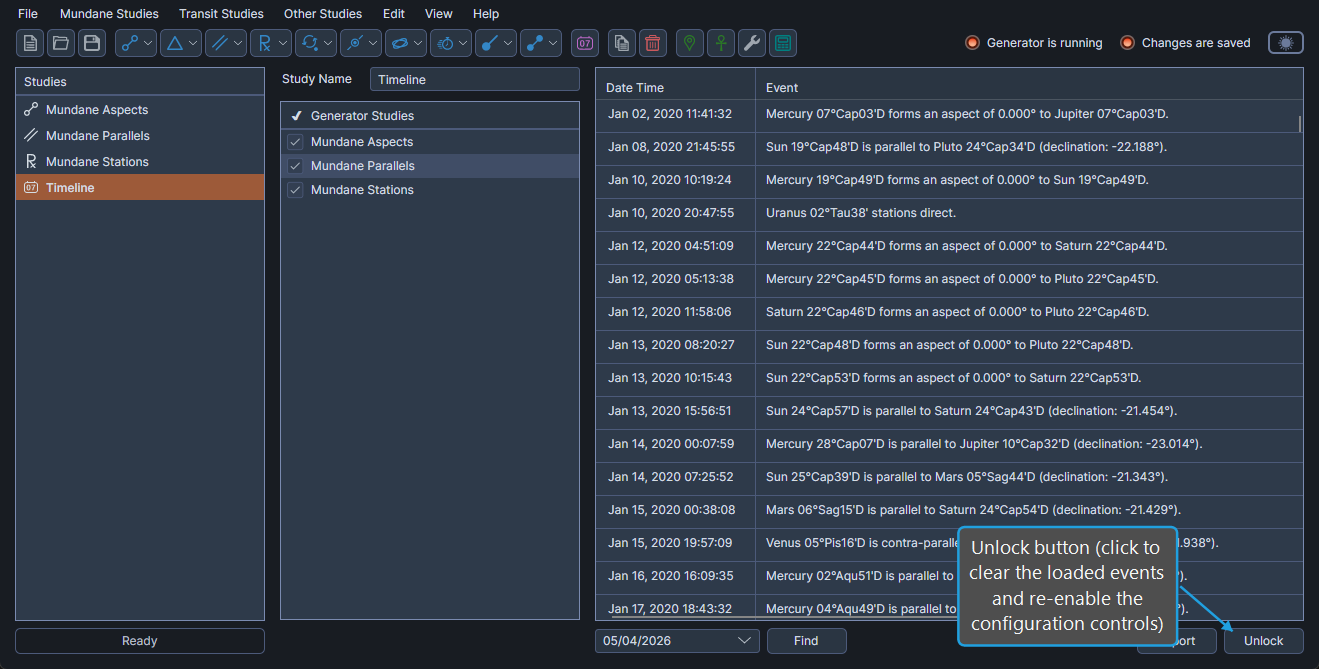Select the Uranus 02°Tau38' stations direct row
1319x669 pixels.
[x=947, y=213]
